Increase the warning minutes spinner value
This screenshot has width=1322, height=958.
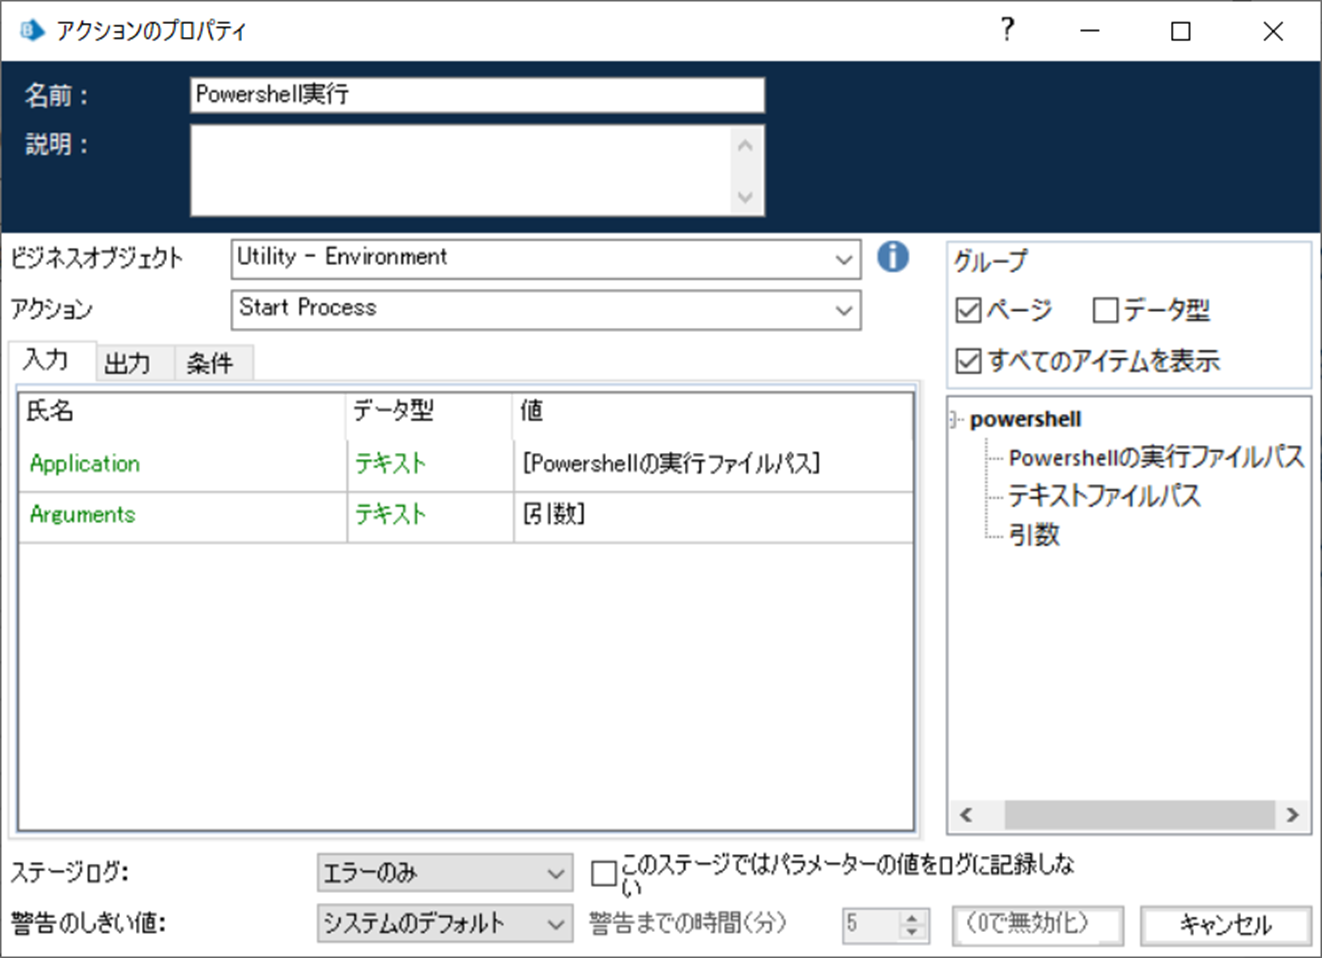click(912, 918)
